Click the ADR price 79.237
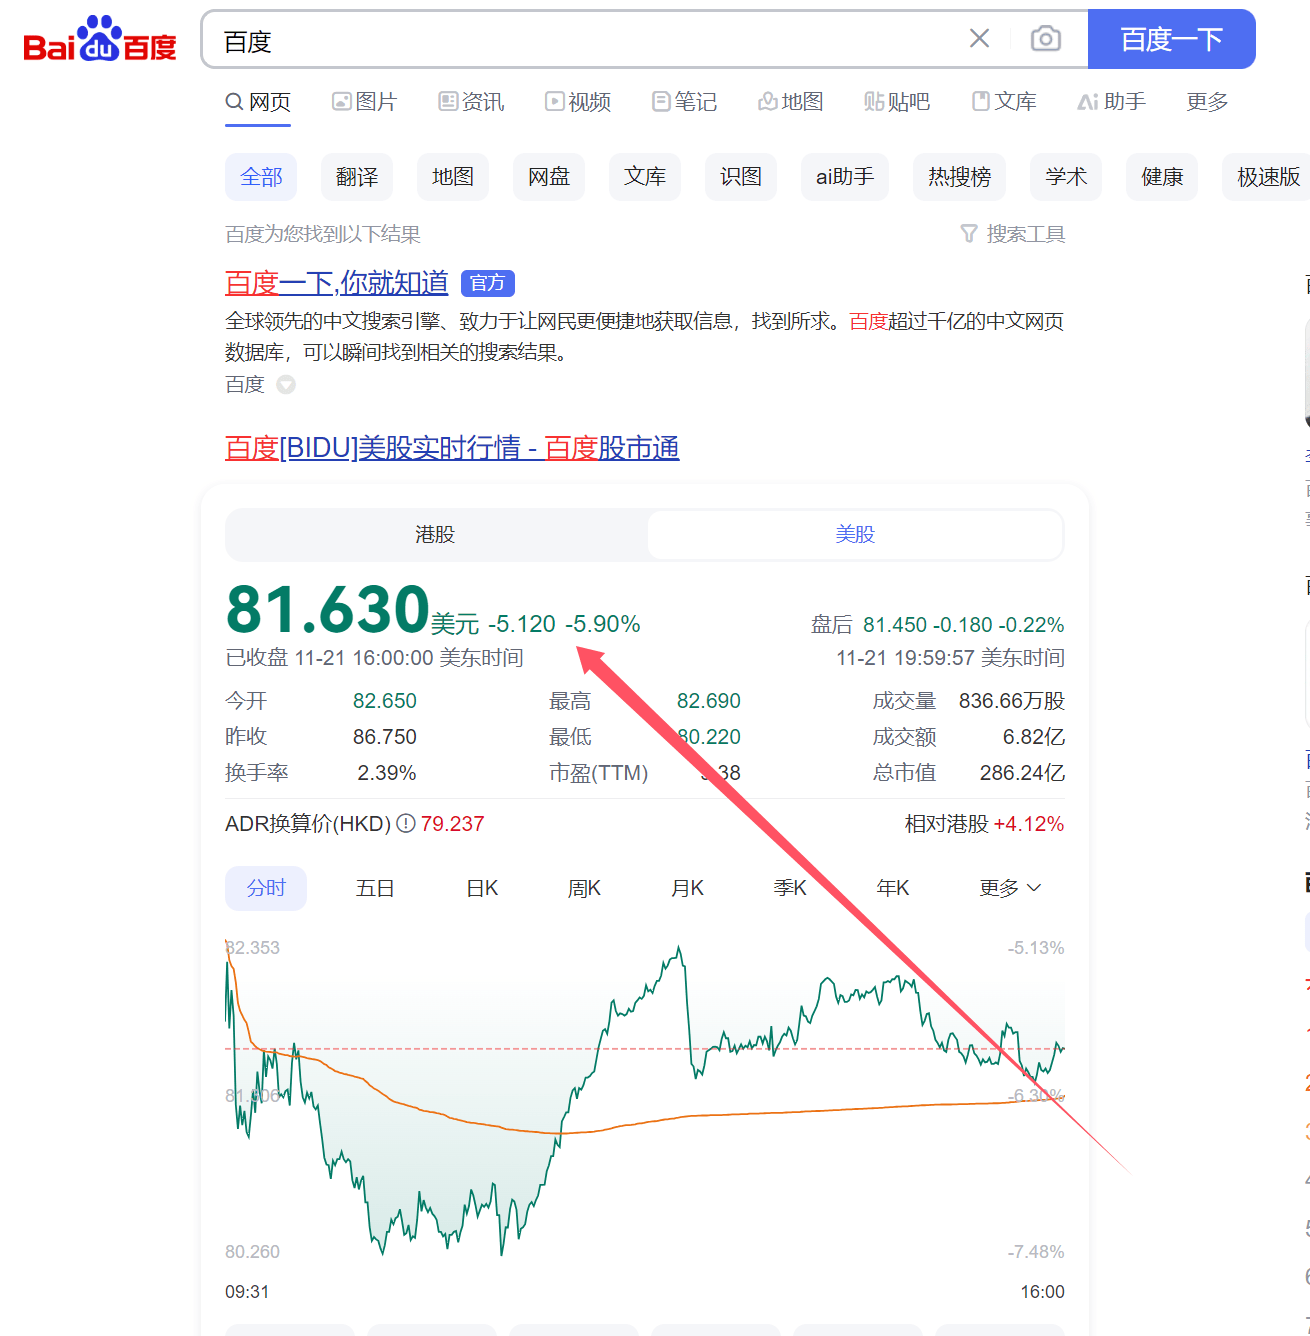The width and height of the screenshot is (1310, 1336). pyautogui.click(x=452, y=824)
